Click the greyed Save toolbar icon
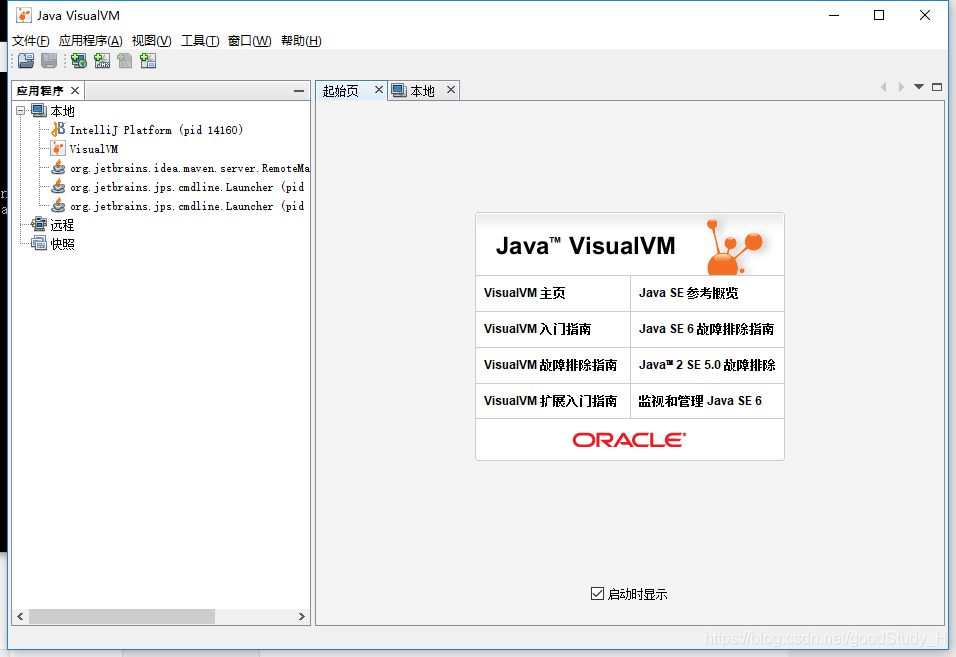 (x=49, y=60)
